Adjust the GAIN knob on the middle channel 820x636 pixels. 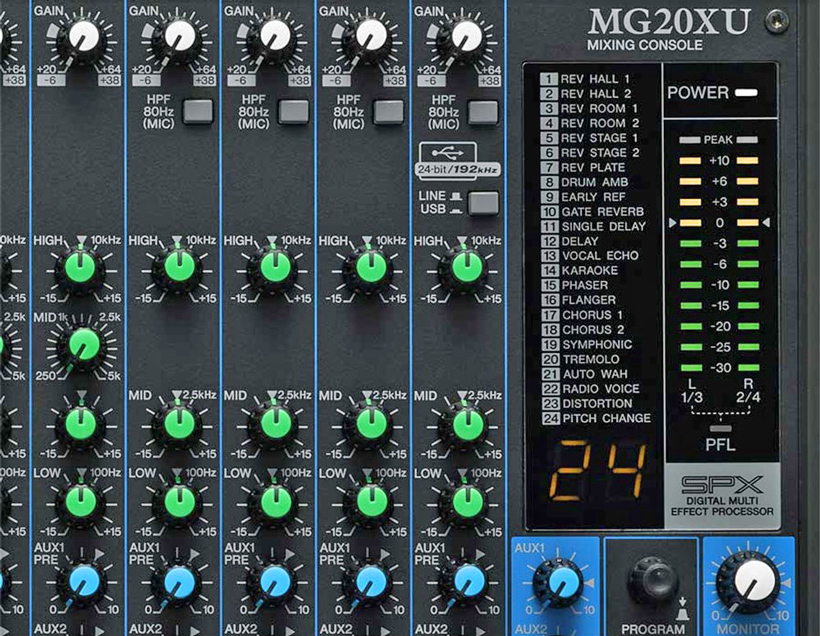pos(274,38)
